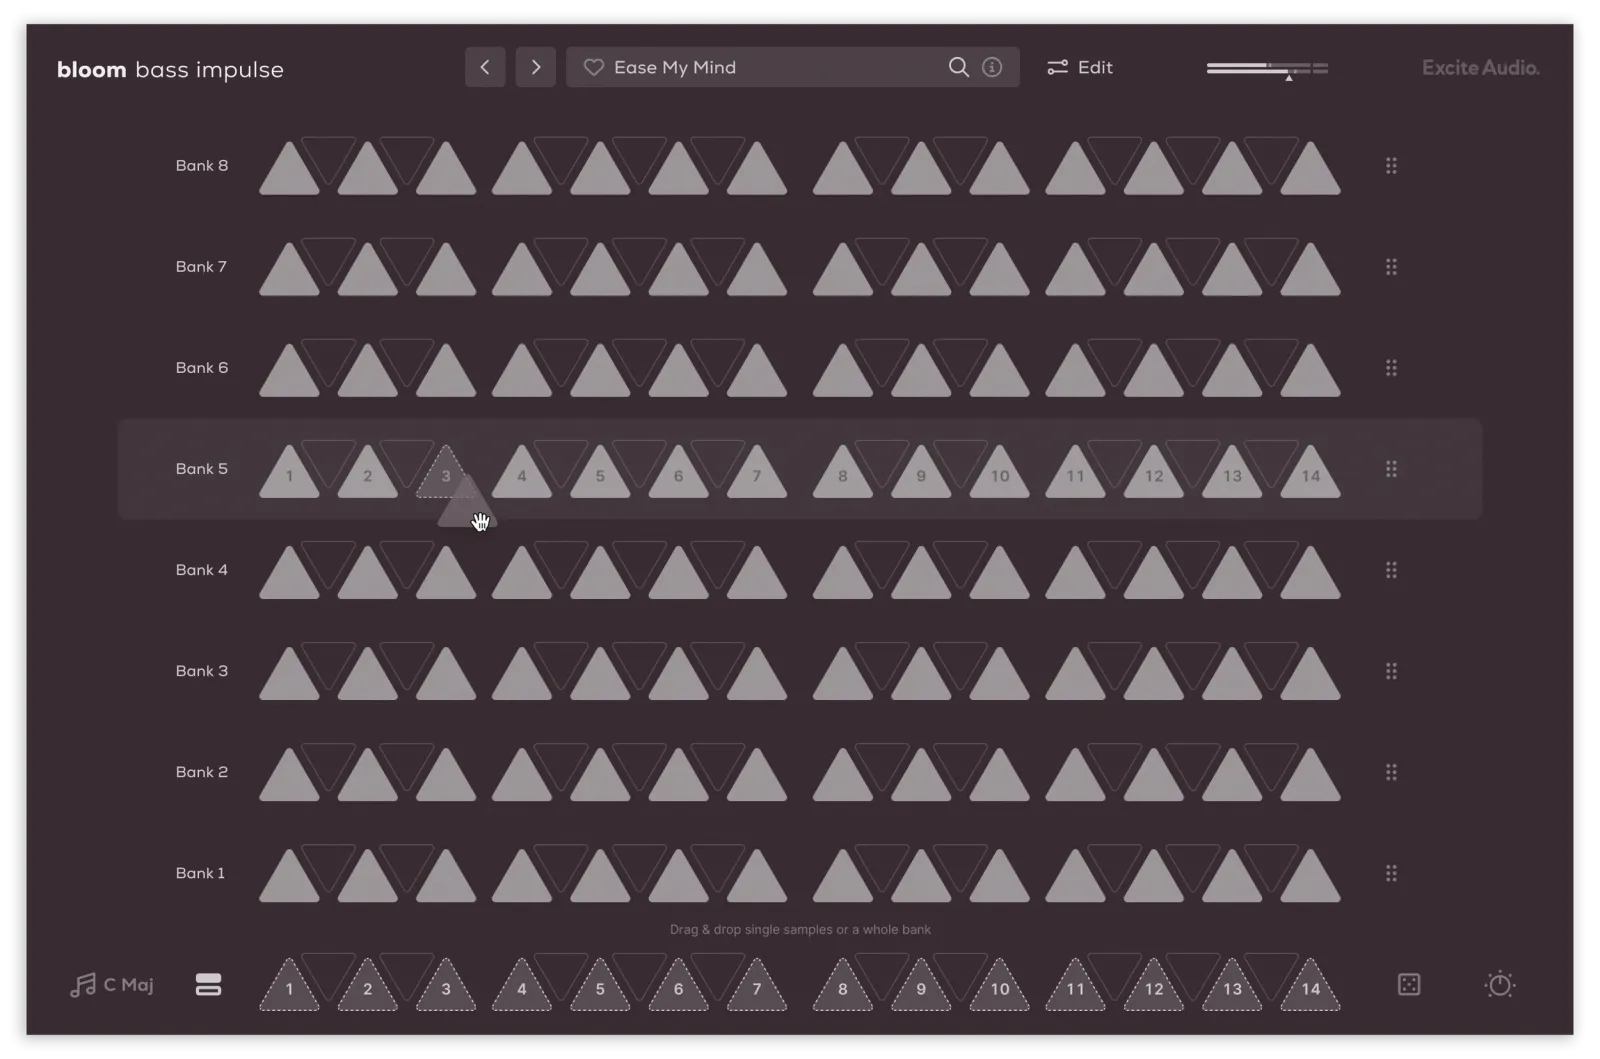Favorite the Ease My Mind preset heart
Viewport: 1600px width, 1059px height.
[x=594, y=67]
